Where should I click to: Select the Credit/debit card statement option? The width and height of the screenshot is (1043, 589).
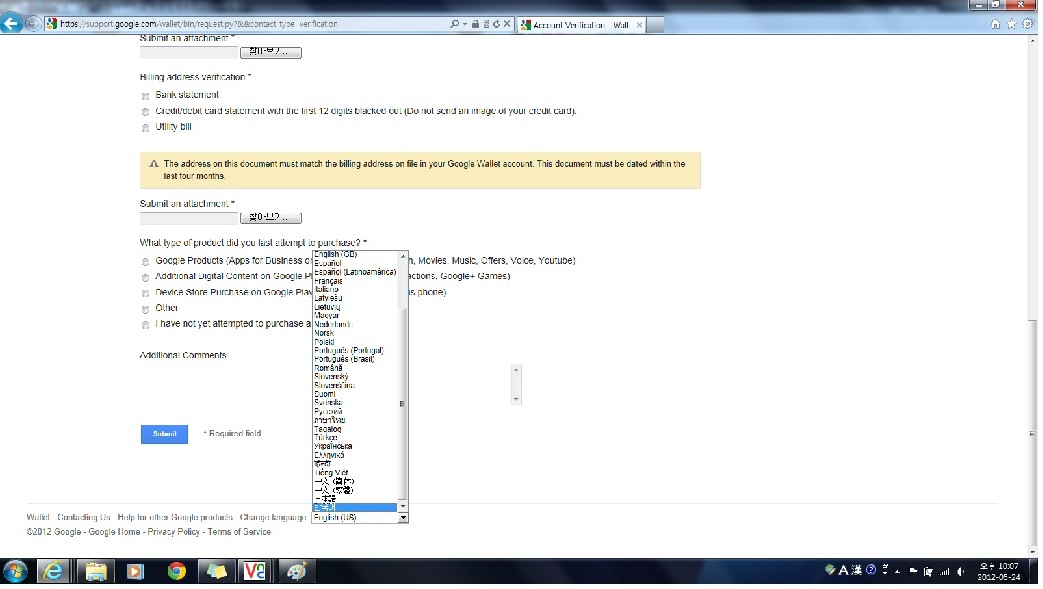(x=145, y=112)
